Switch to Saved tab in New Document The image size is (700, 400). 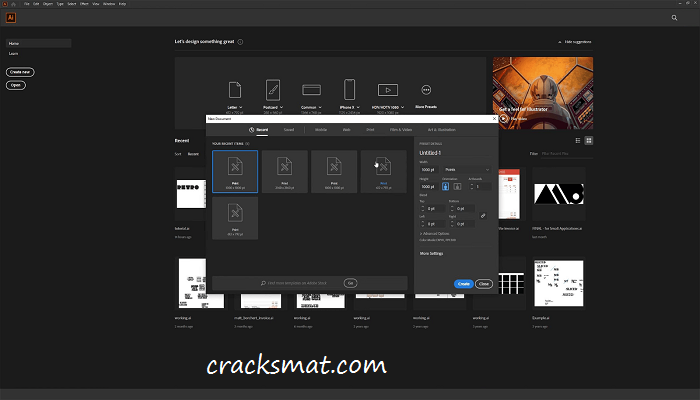coord(289,130)
